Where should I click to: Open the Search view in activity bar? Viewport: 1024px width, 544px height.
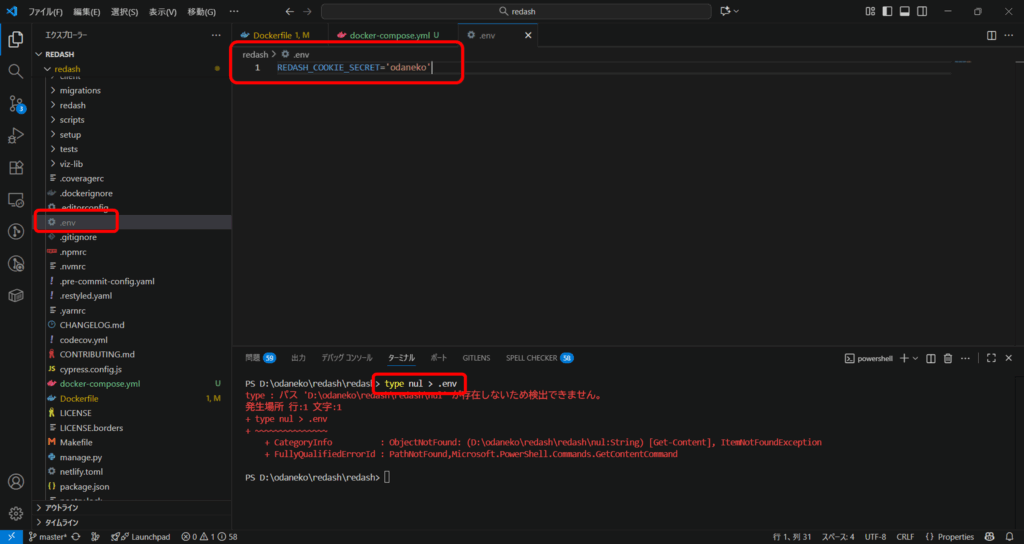coord(16,72)
